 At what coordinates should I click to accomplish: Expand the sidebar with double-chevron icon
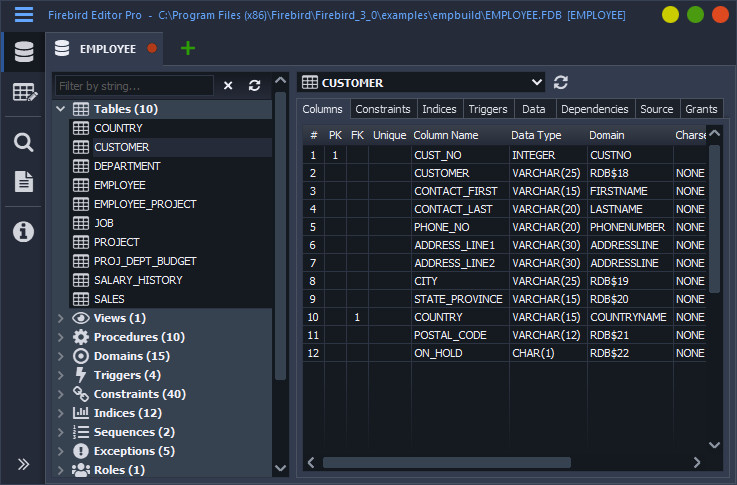click(24, 464)
